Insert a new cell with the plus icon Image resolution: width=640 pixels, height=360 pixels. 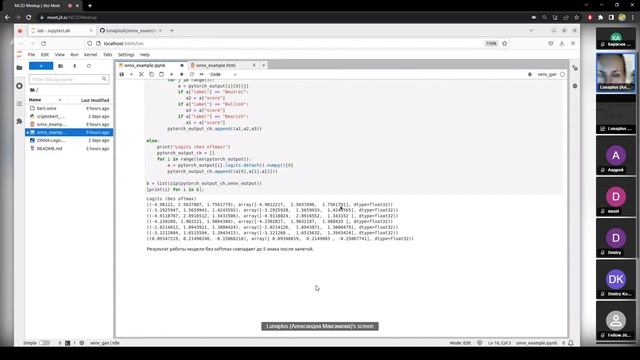[131, 74]
